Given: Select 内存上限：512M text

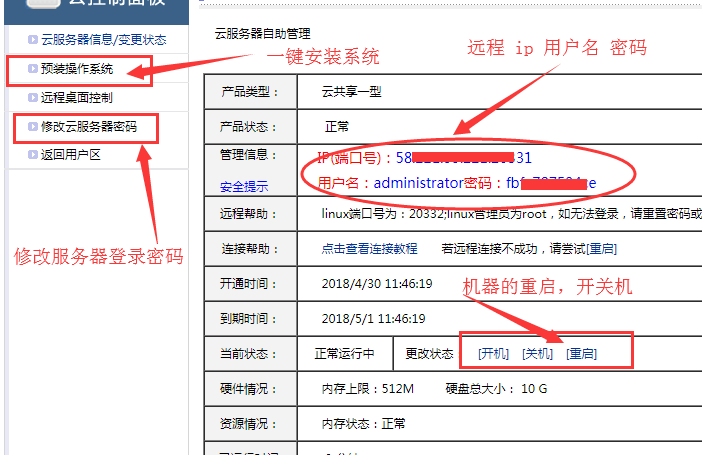Looking at the screenshot, I should 368,389.
